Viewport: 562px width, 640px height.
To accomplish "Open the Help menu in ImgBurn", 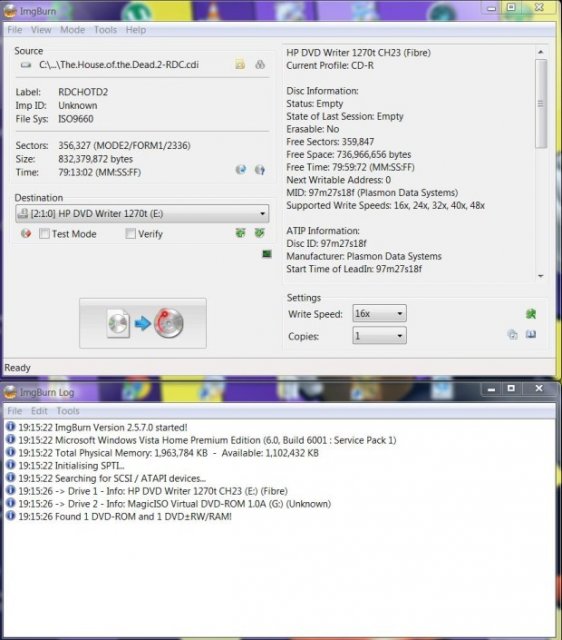I will (136, 30).
